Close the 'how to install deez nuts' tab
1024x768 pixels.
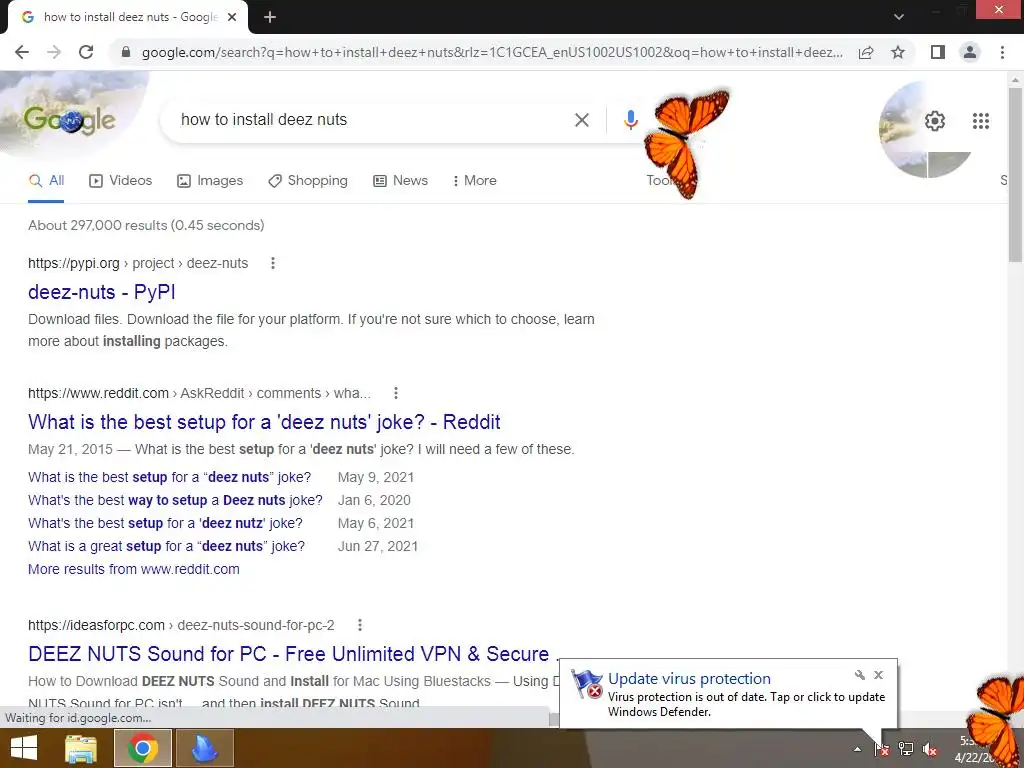coord(232,18)
